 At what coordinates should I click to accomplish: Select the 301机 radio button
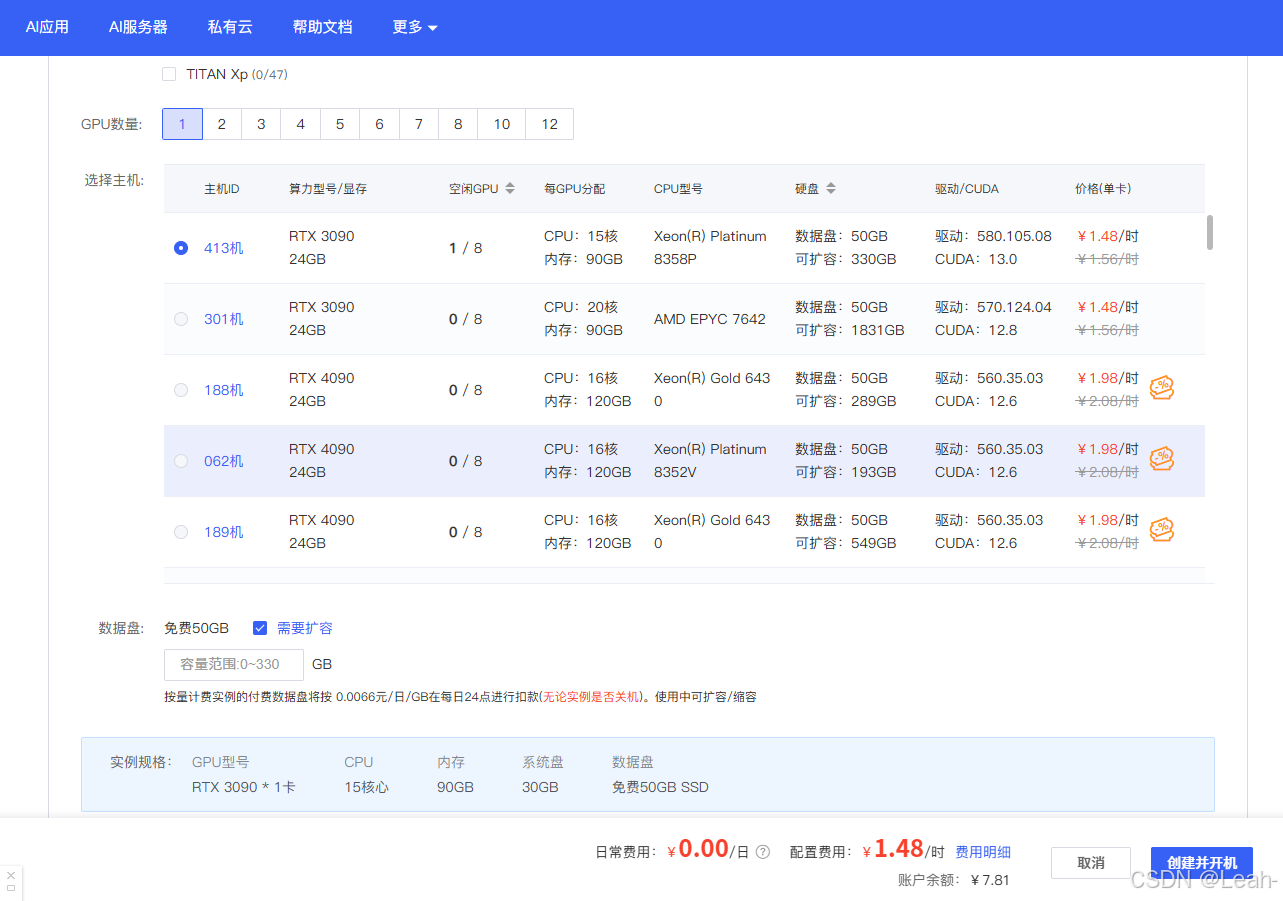click(181, 319)
